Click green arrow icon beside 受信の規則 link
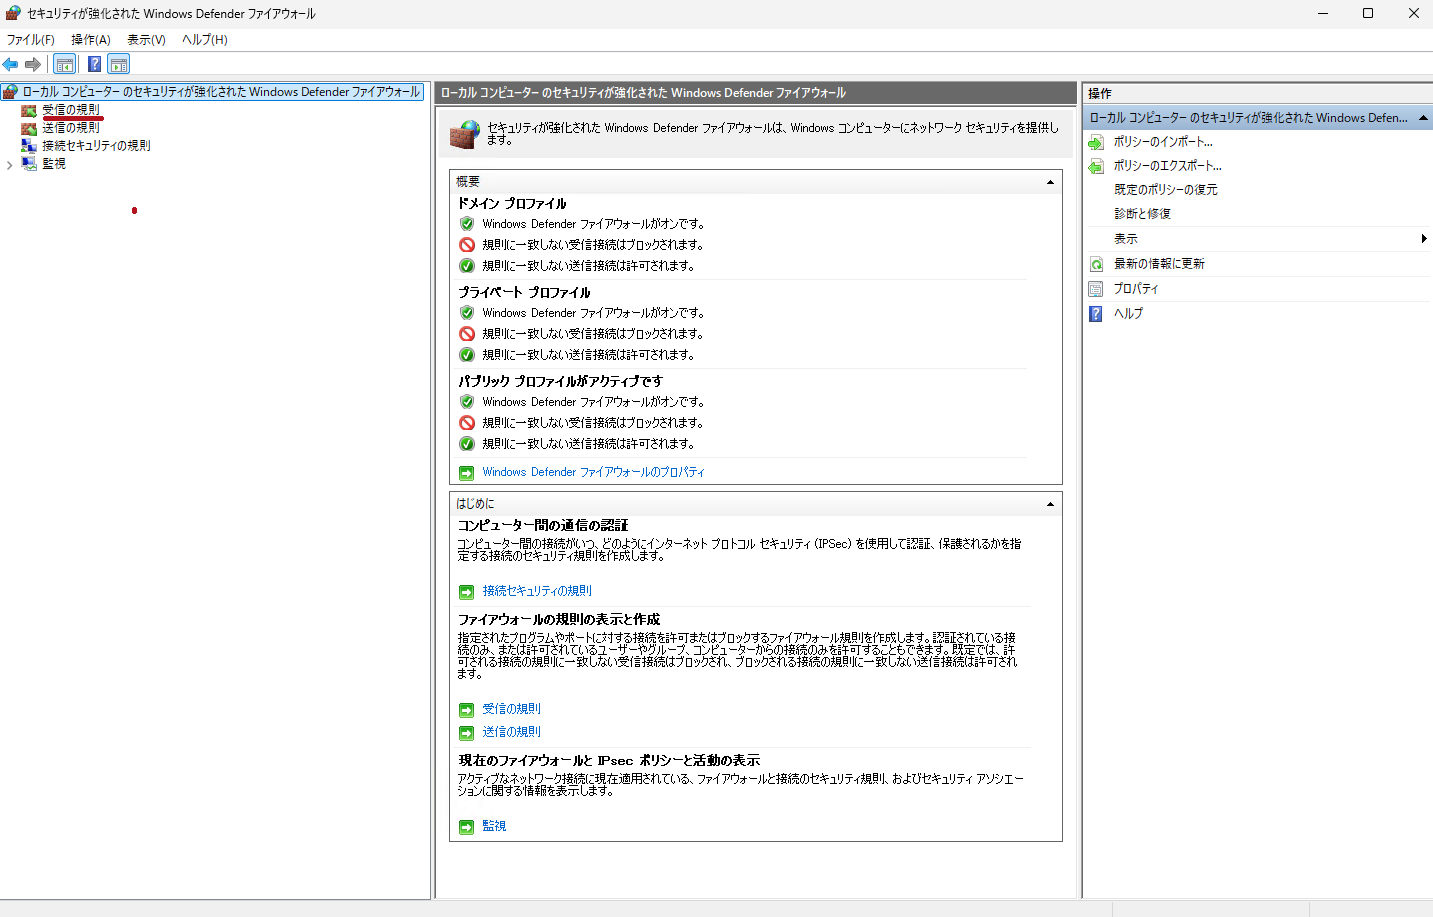The height and width of the screenshot is (917, 1433). (467, 710)
